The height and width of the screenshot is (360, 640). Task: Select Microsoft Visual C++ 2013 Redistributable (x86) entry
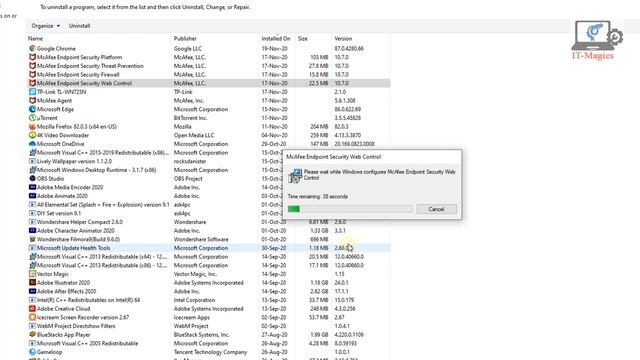(102, 265)
